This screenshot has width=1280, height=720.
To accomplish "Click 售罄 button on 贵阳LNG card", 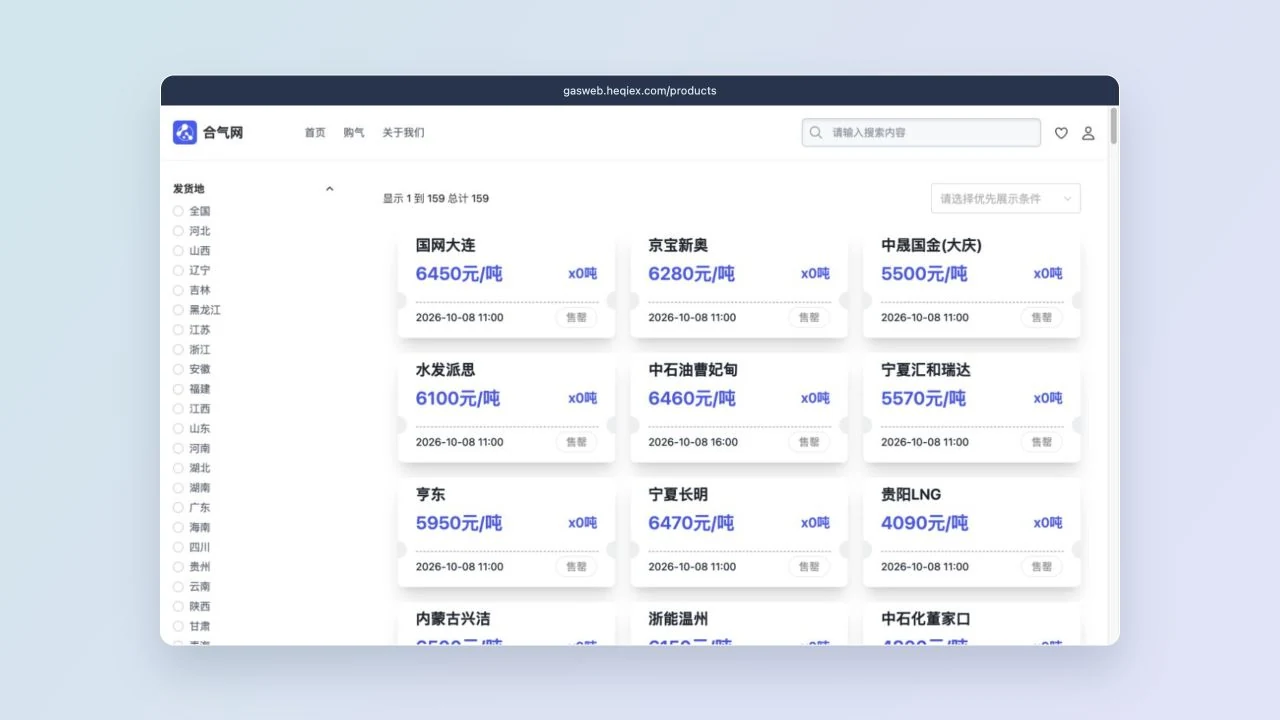I will pyautogui.click(x=1042, y=567).
